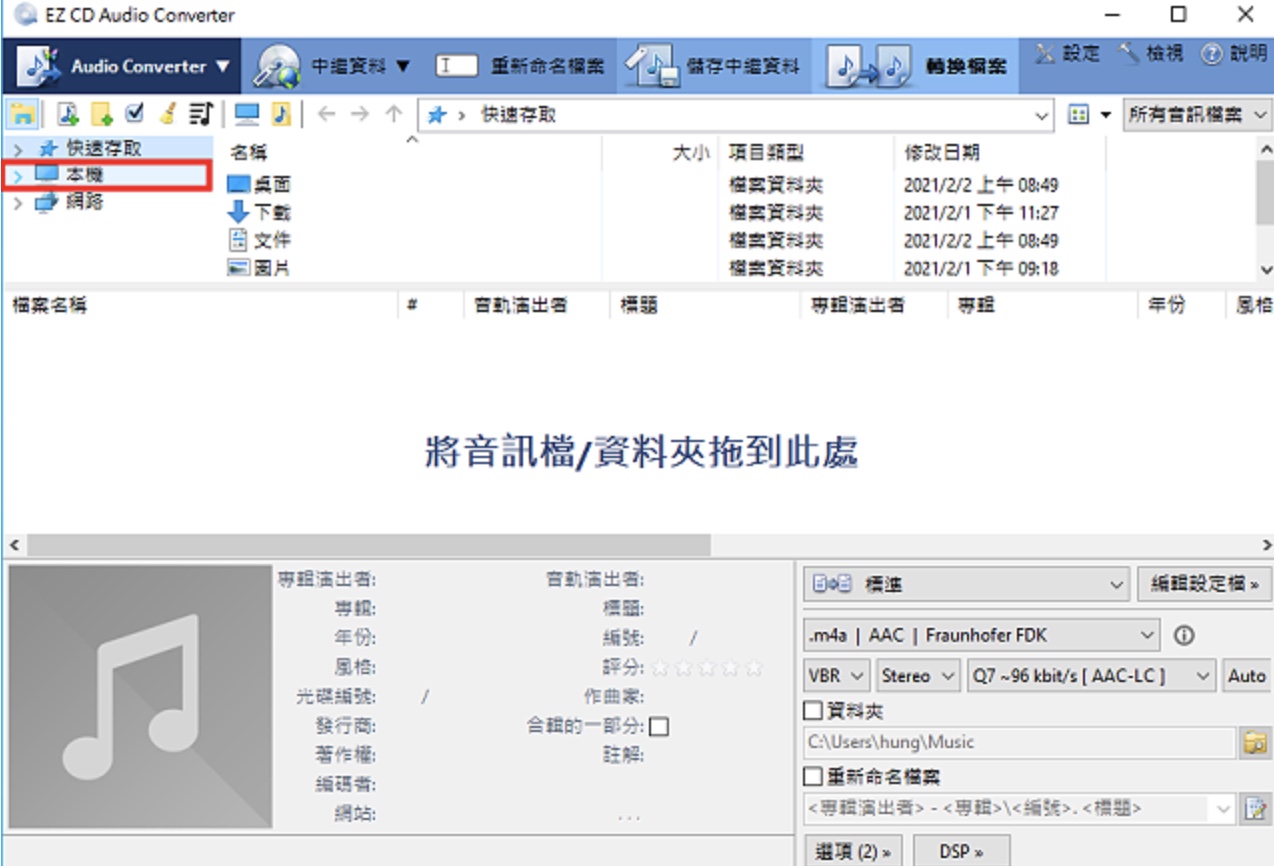Click the 中繼資料 disc icon
This screenshot has width=1274, height=866.
tap(276, 67)
